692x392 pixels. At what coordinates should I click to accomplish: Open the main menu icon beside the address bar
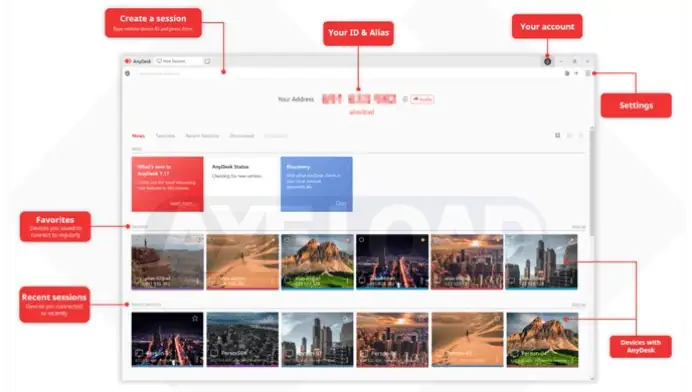pos(588,73)
